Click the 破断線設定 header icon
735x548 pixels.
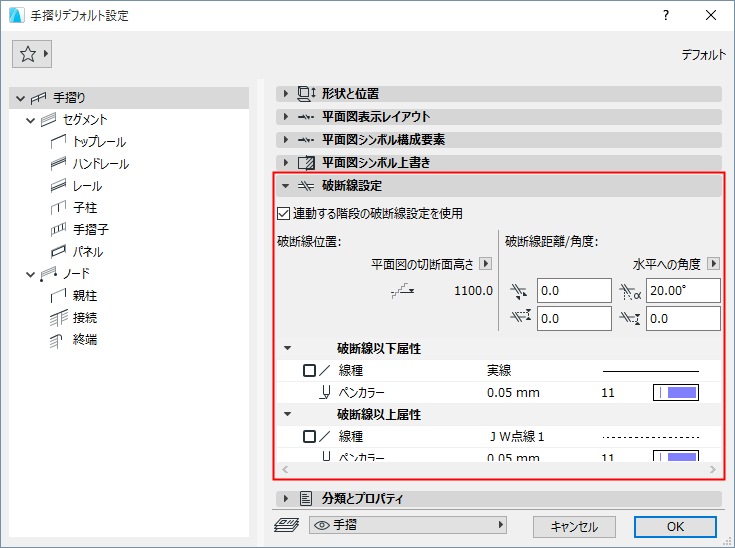[306, 186]
